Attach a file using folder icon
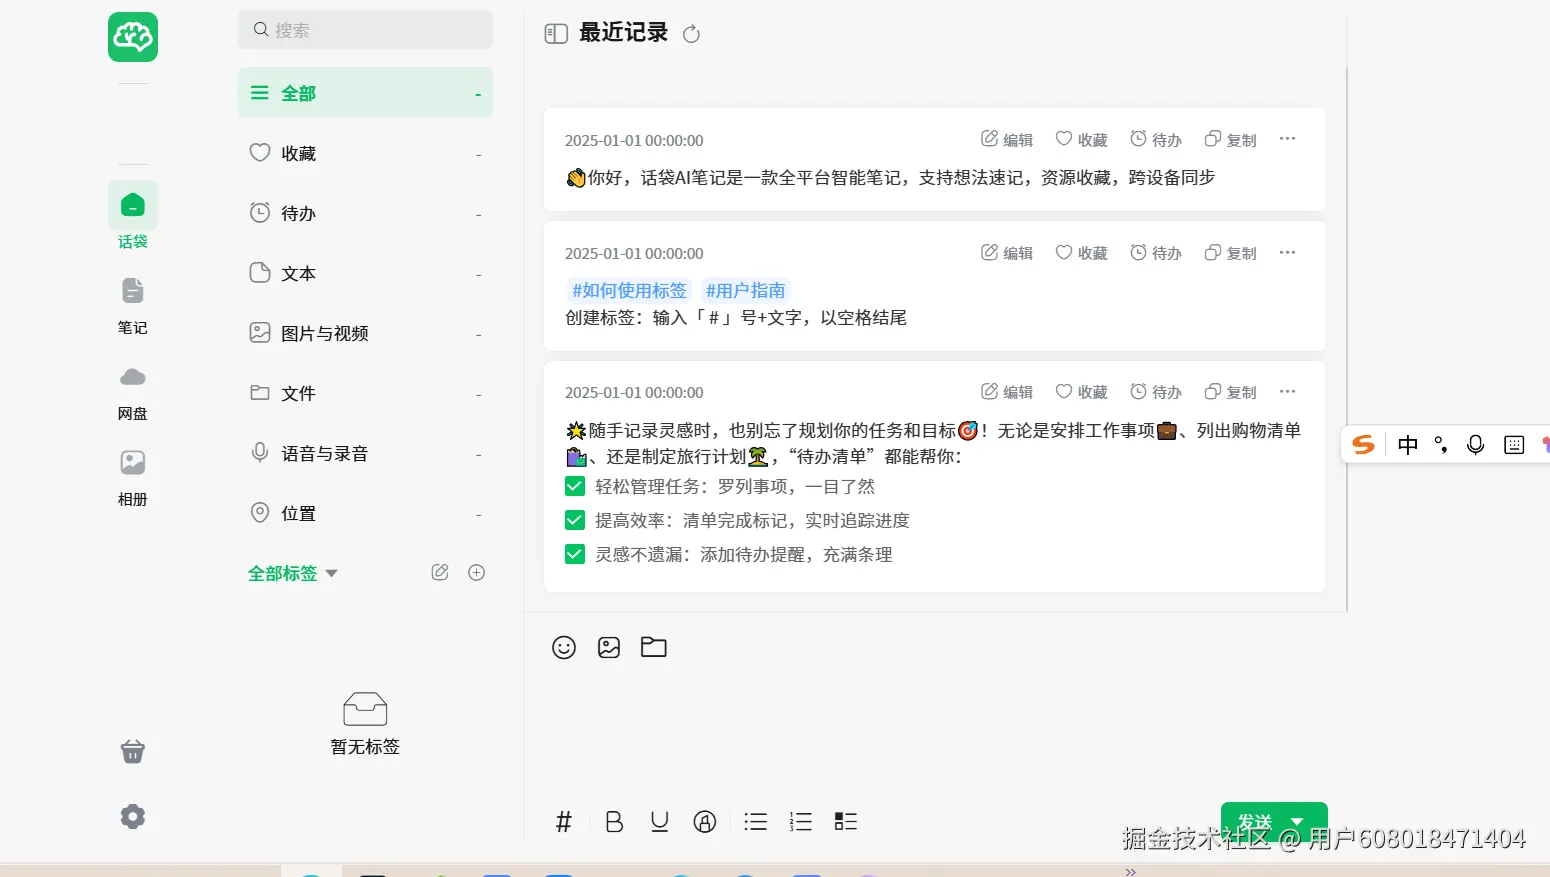Image resolution: width=1550 pixels, height=877 pixels. point(654,647)
